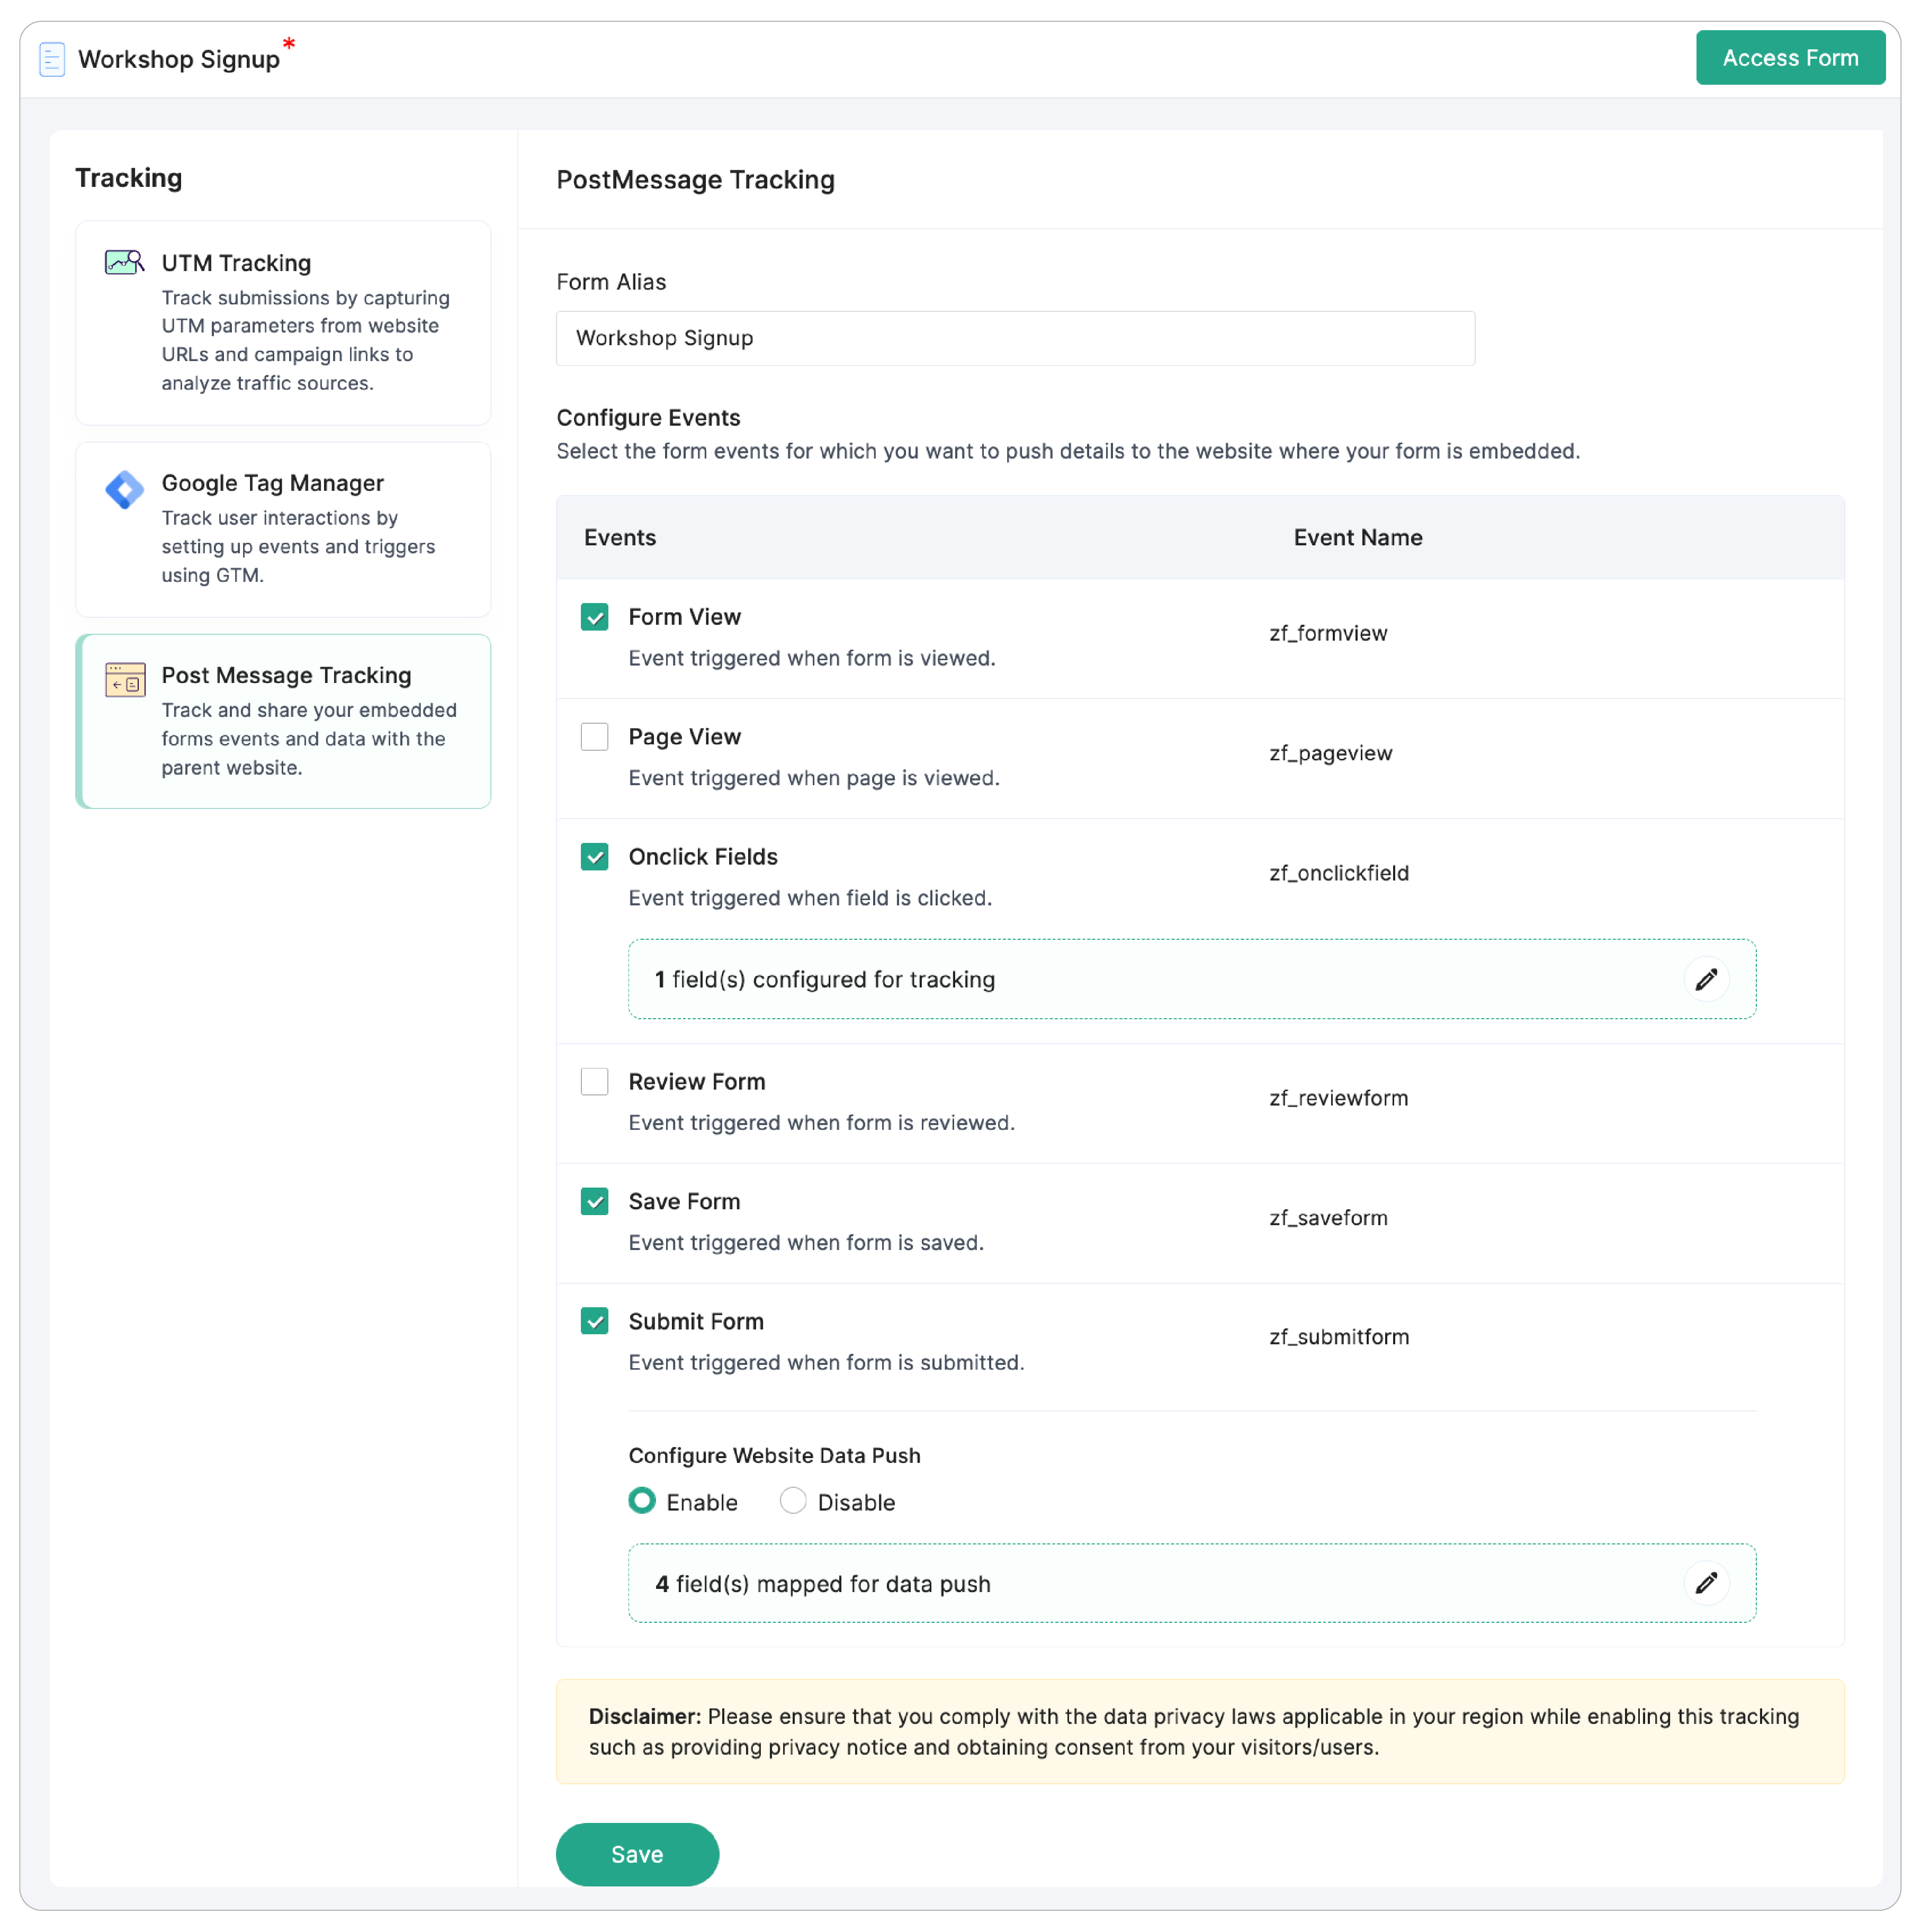Screen dimensions: 1921x1932
Task: Click the PostMessage Tracking heading
Action: [695, 180]
